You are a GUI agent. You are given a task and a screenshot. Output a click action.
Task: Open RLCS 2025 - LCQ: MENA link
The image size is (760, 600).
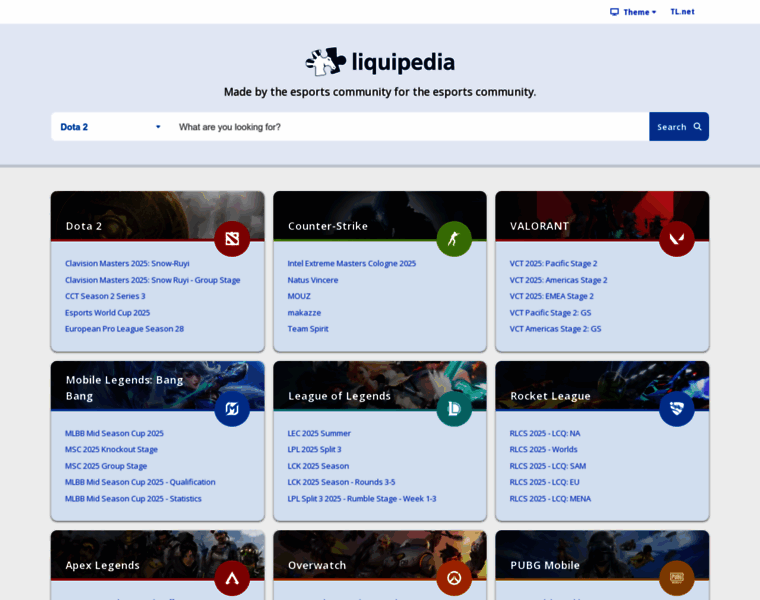coord(550,499)
